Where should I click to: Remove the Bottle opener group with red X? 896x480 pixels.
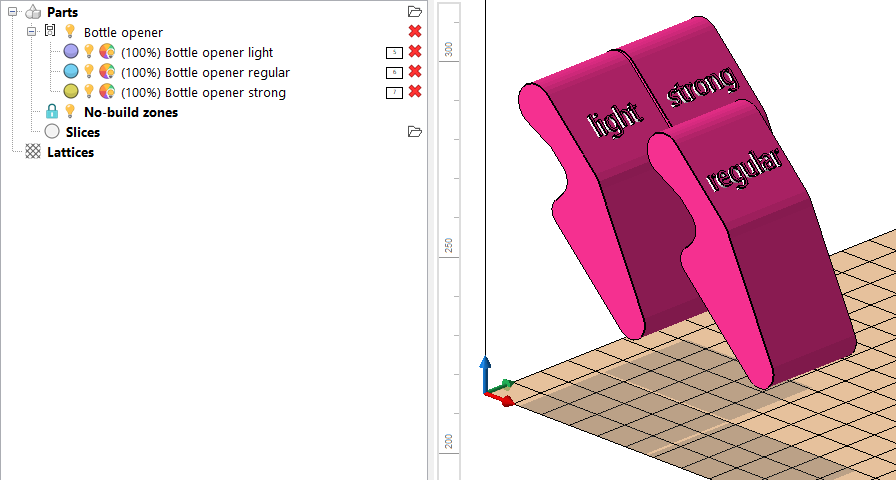(x=415, y=31)
